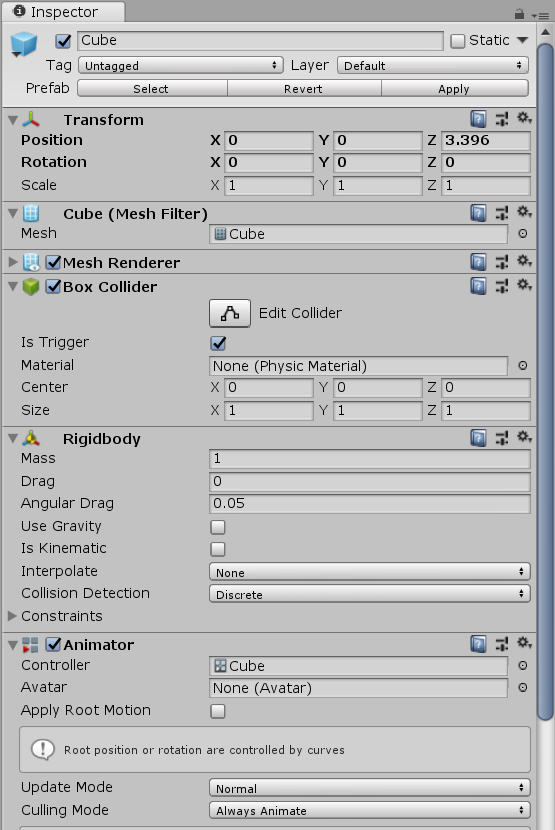Open Rigidbody help reference icon
Screen dimensions: 555x830
pyautogui.click(x=478, y=438)
